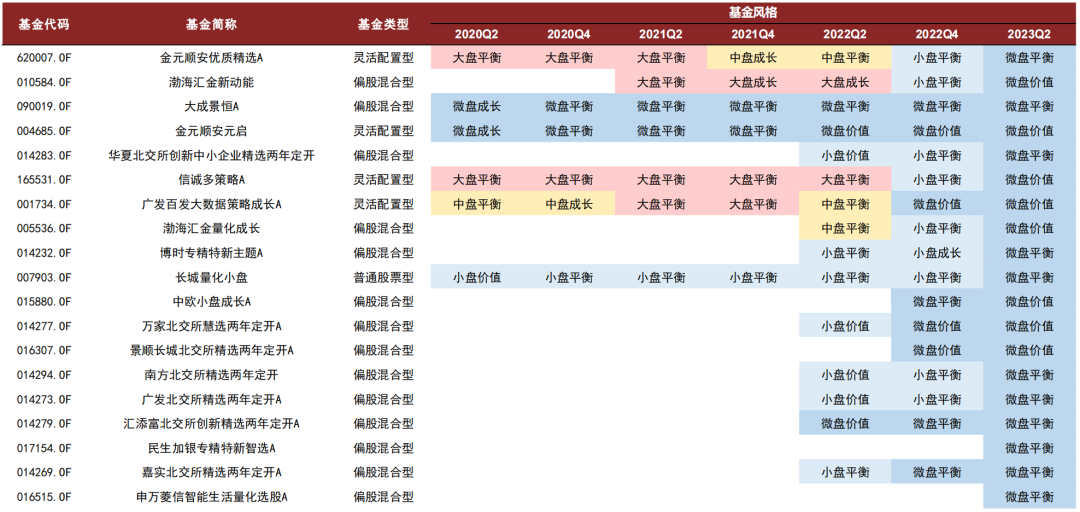Click fund code 005536.OF
This screenshot has height=512, width=1080.
click(44, 229)
